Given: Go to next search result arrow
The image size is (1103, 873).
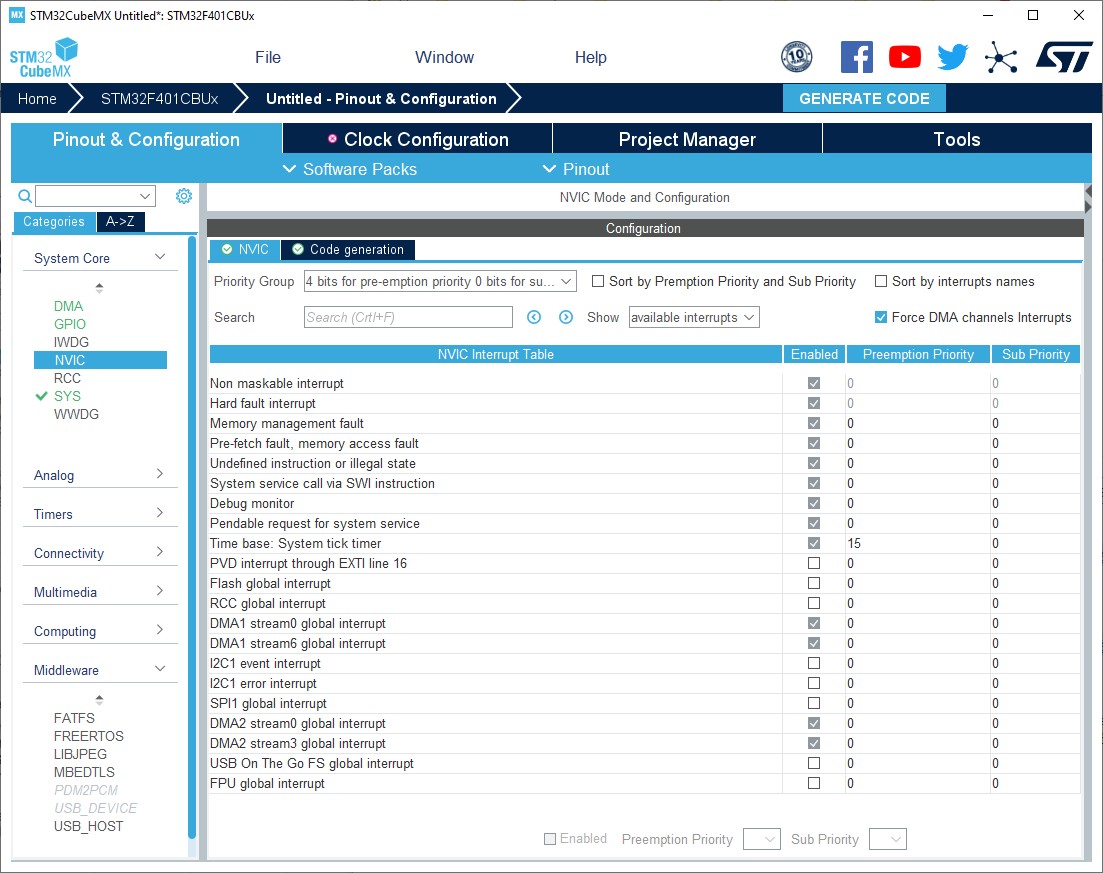Looking at the screenshot, I should pos(566,317).
